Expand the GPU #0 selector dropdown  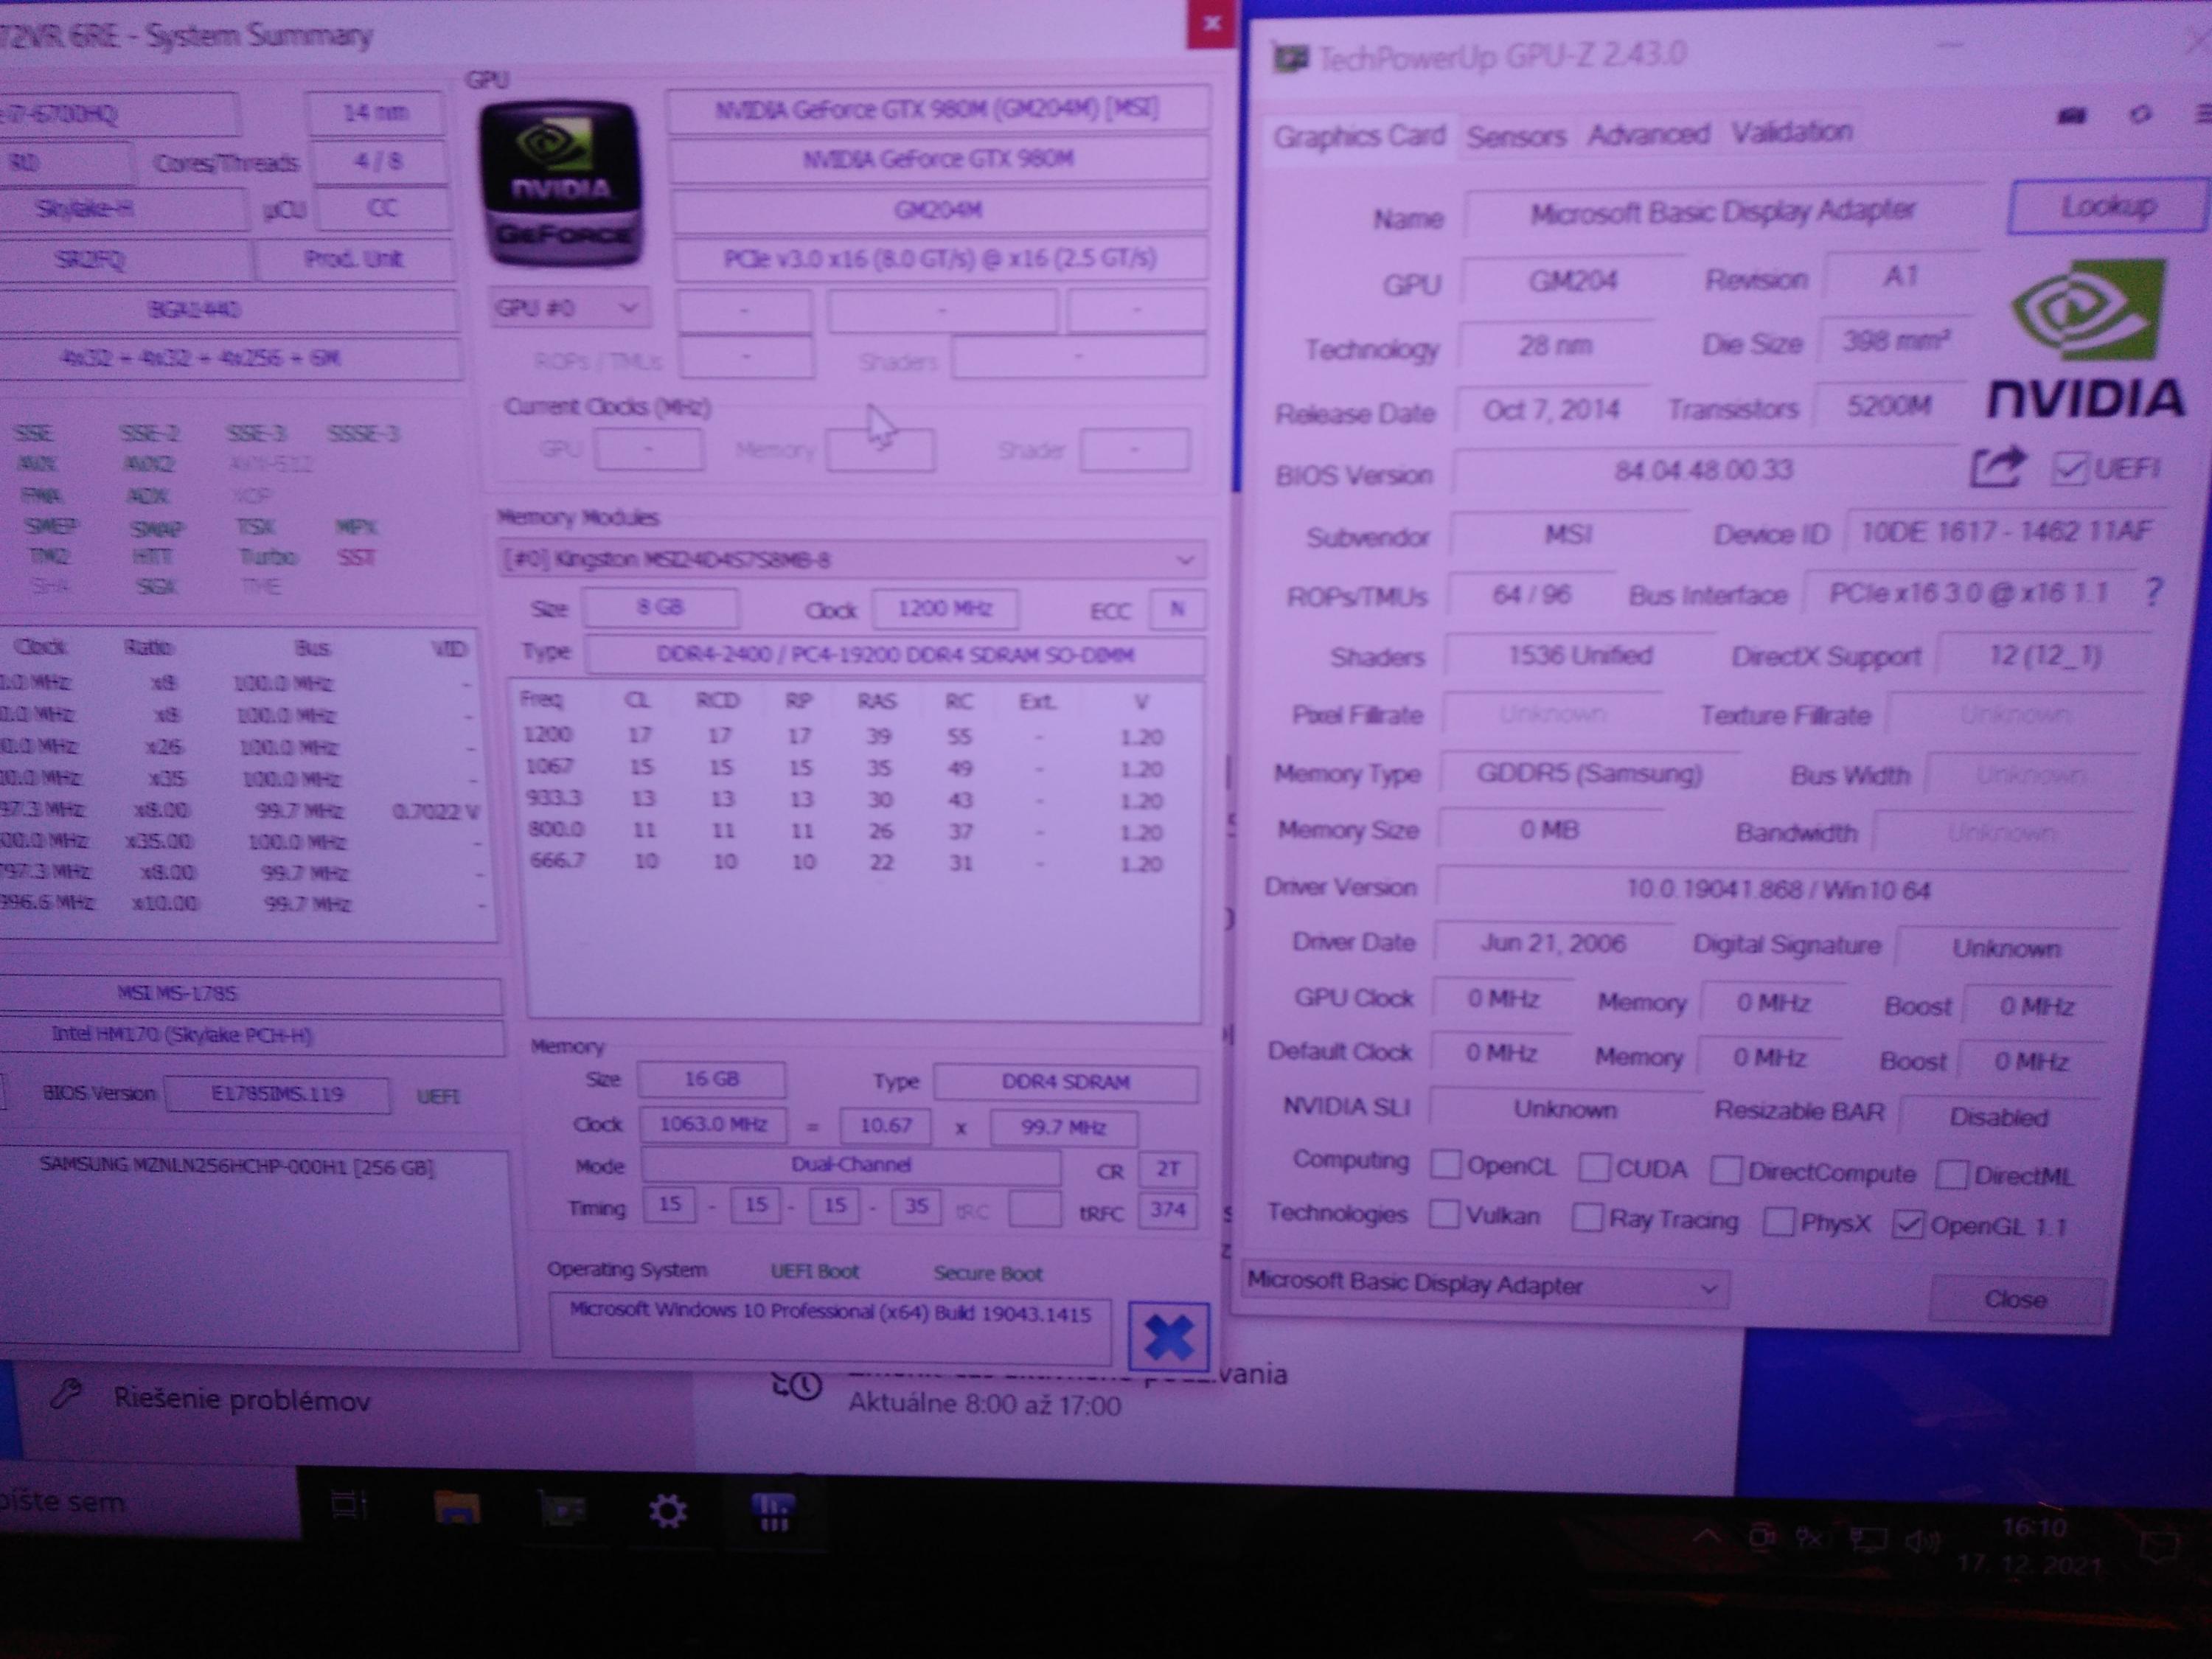coord(567,308)
